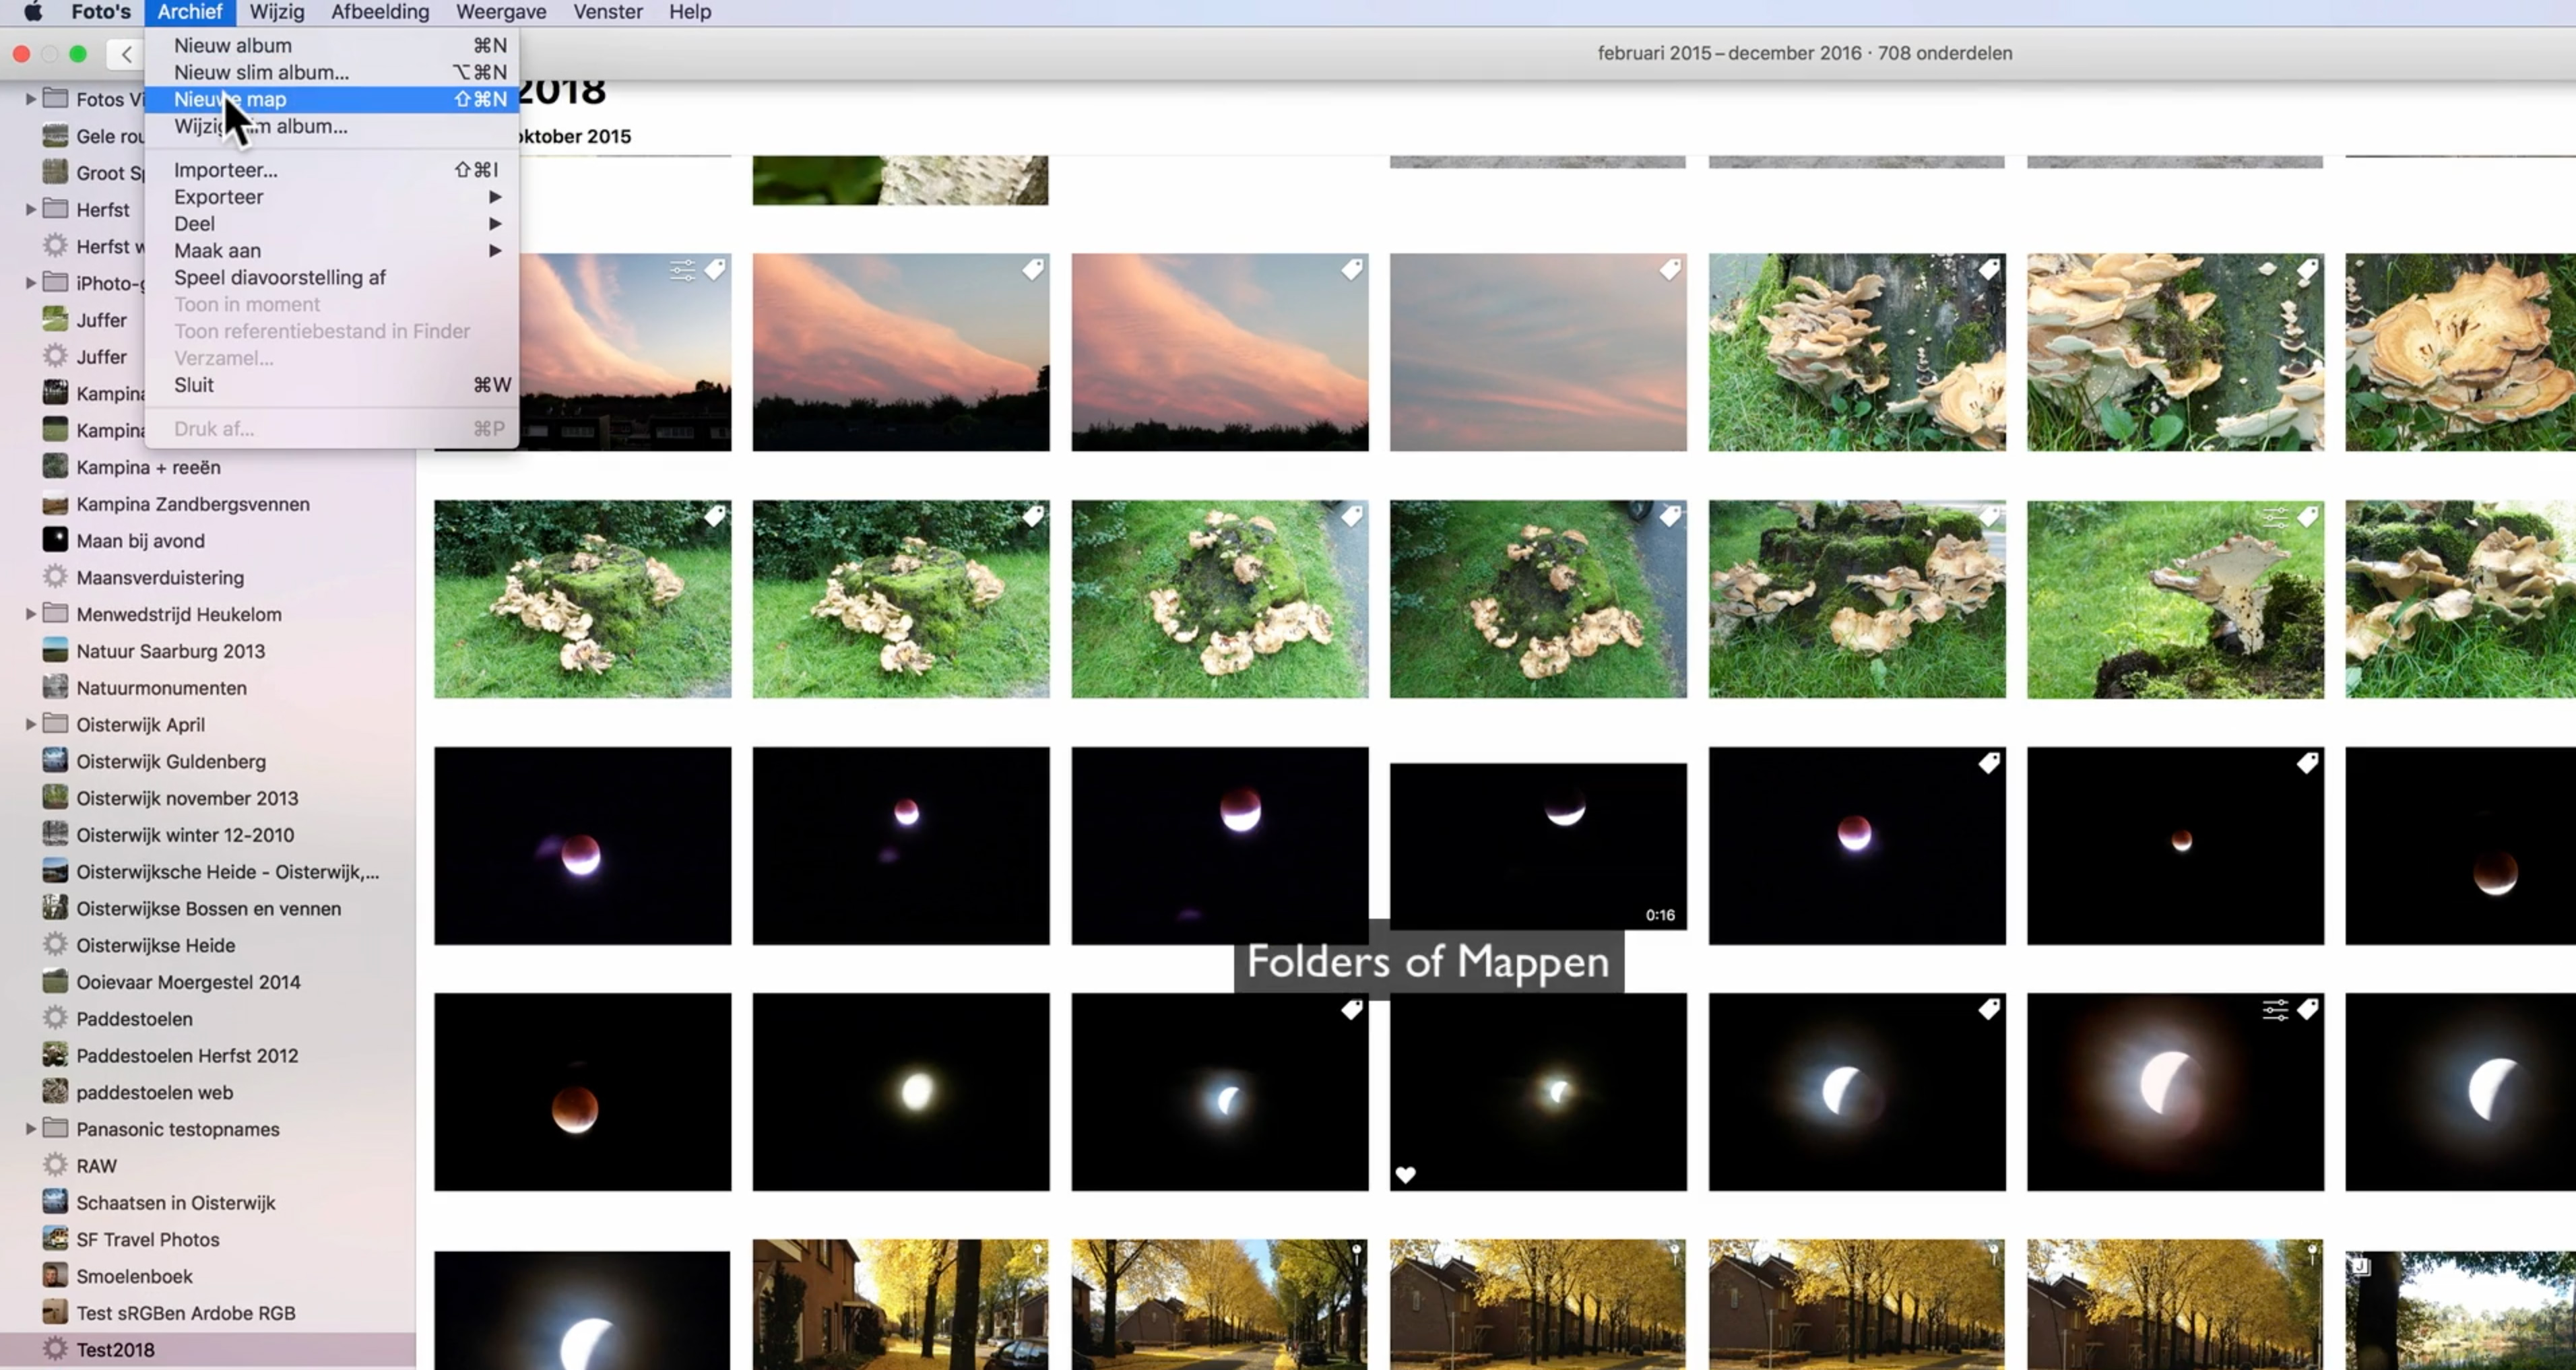Click the Gele album icon in sidebar
The height and width of the screenshot is (1370, 2576).
pyautogui.click(x=55, y=135)
